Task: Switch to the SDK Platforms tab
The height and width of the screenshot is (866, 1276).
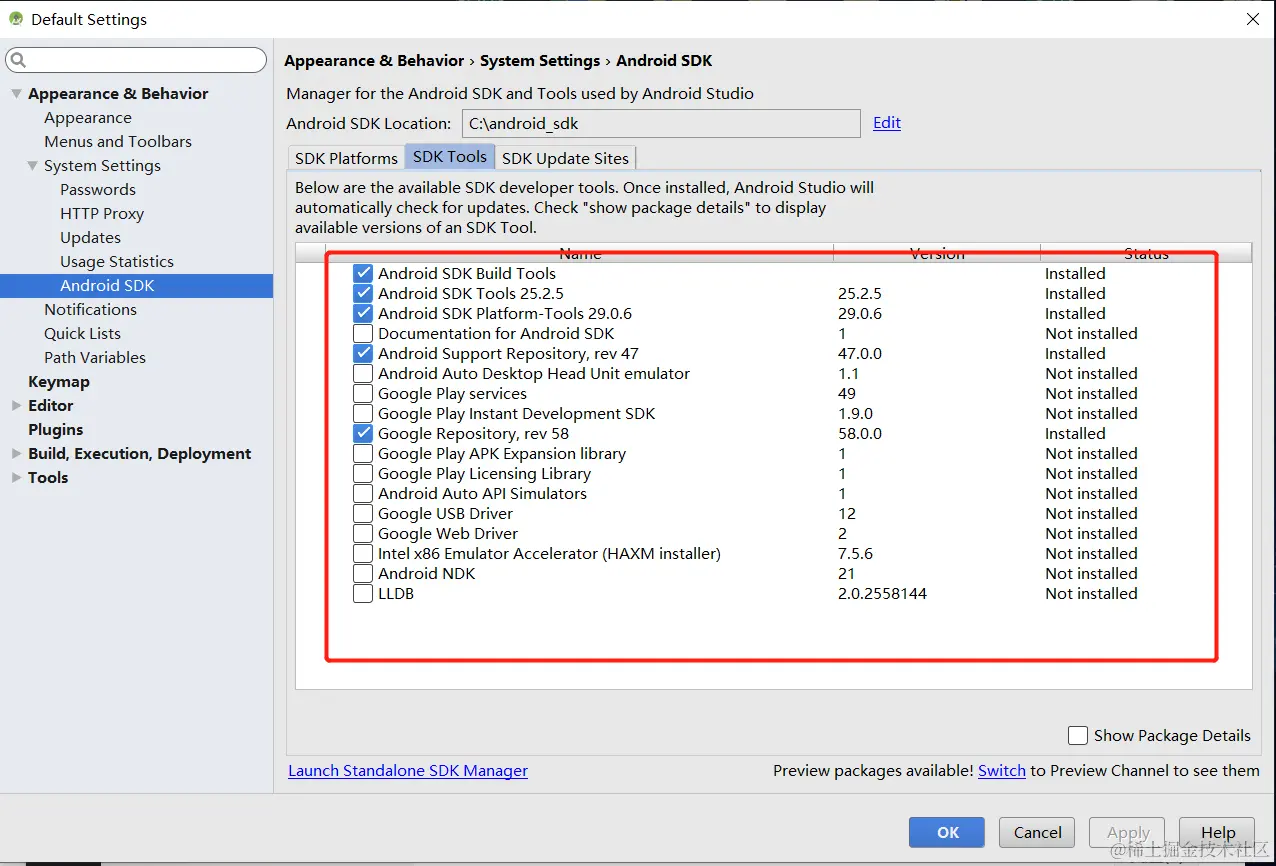Action: click(x=346, y=158)
